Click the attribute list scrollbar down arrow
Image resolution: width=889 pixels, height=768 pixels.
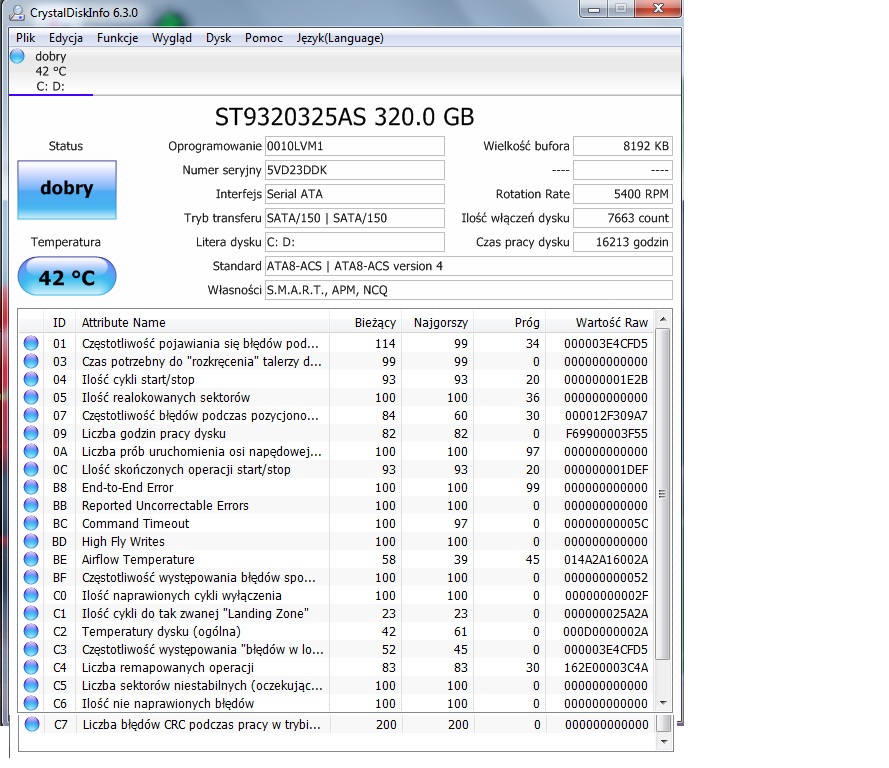coord(663,703)
